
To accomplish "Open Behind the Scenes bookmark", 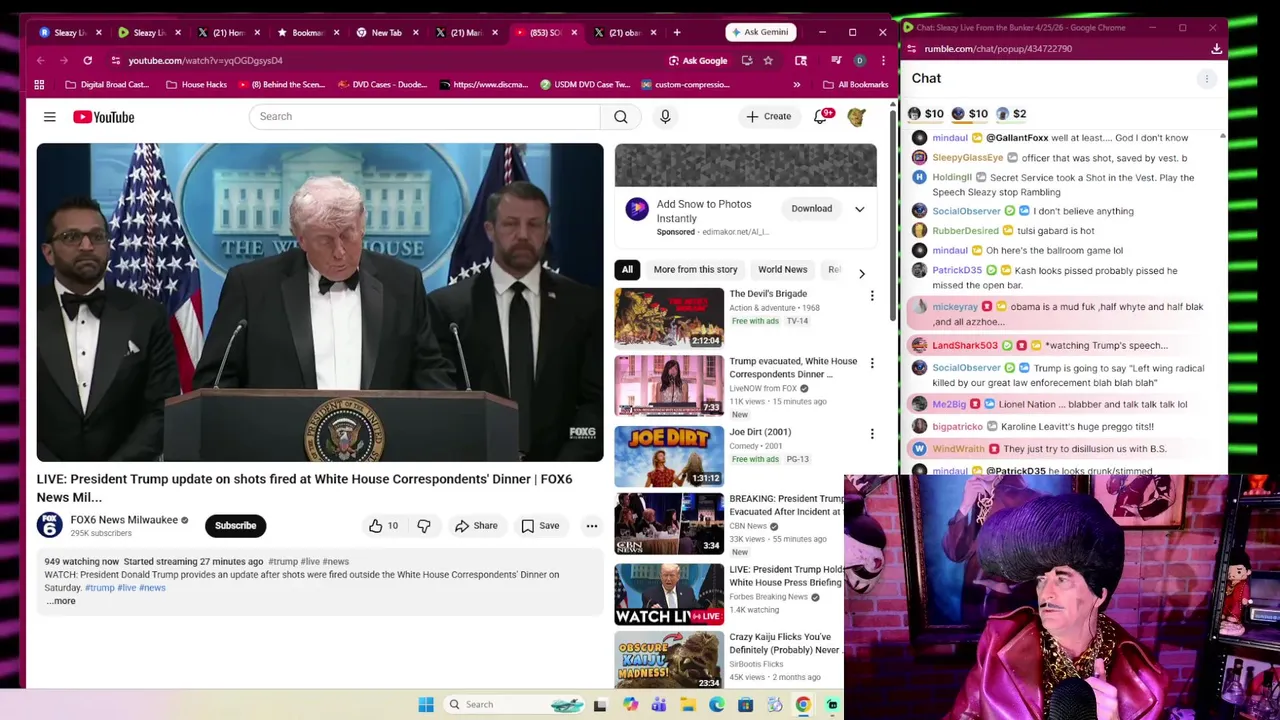I will [x=283, y=85].
